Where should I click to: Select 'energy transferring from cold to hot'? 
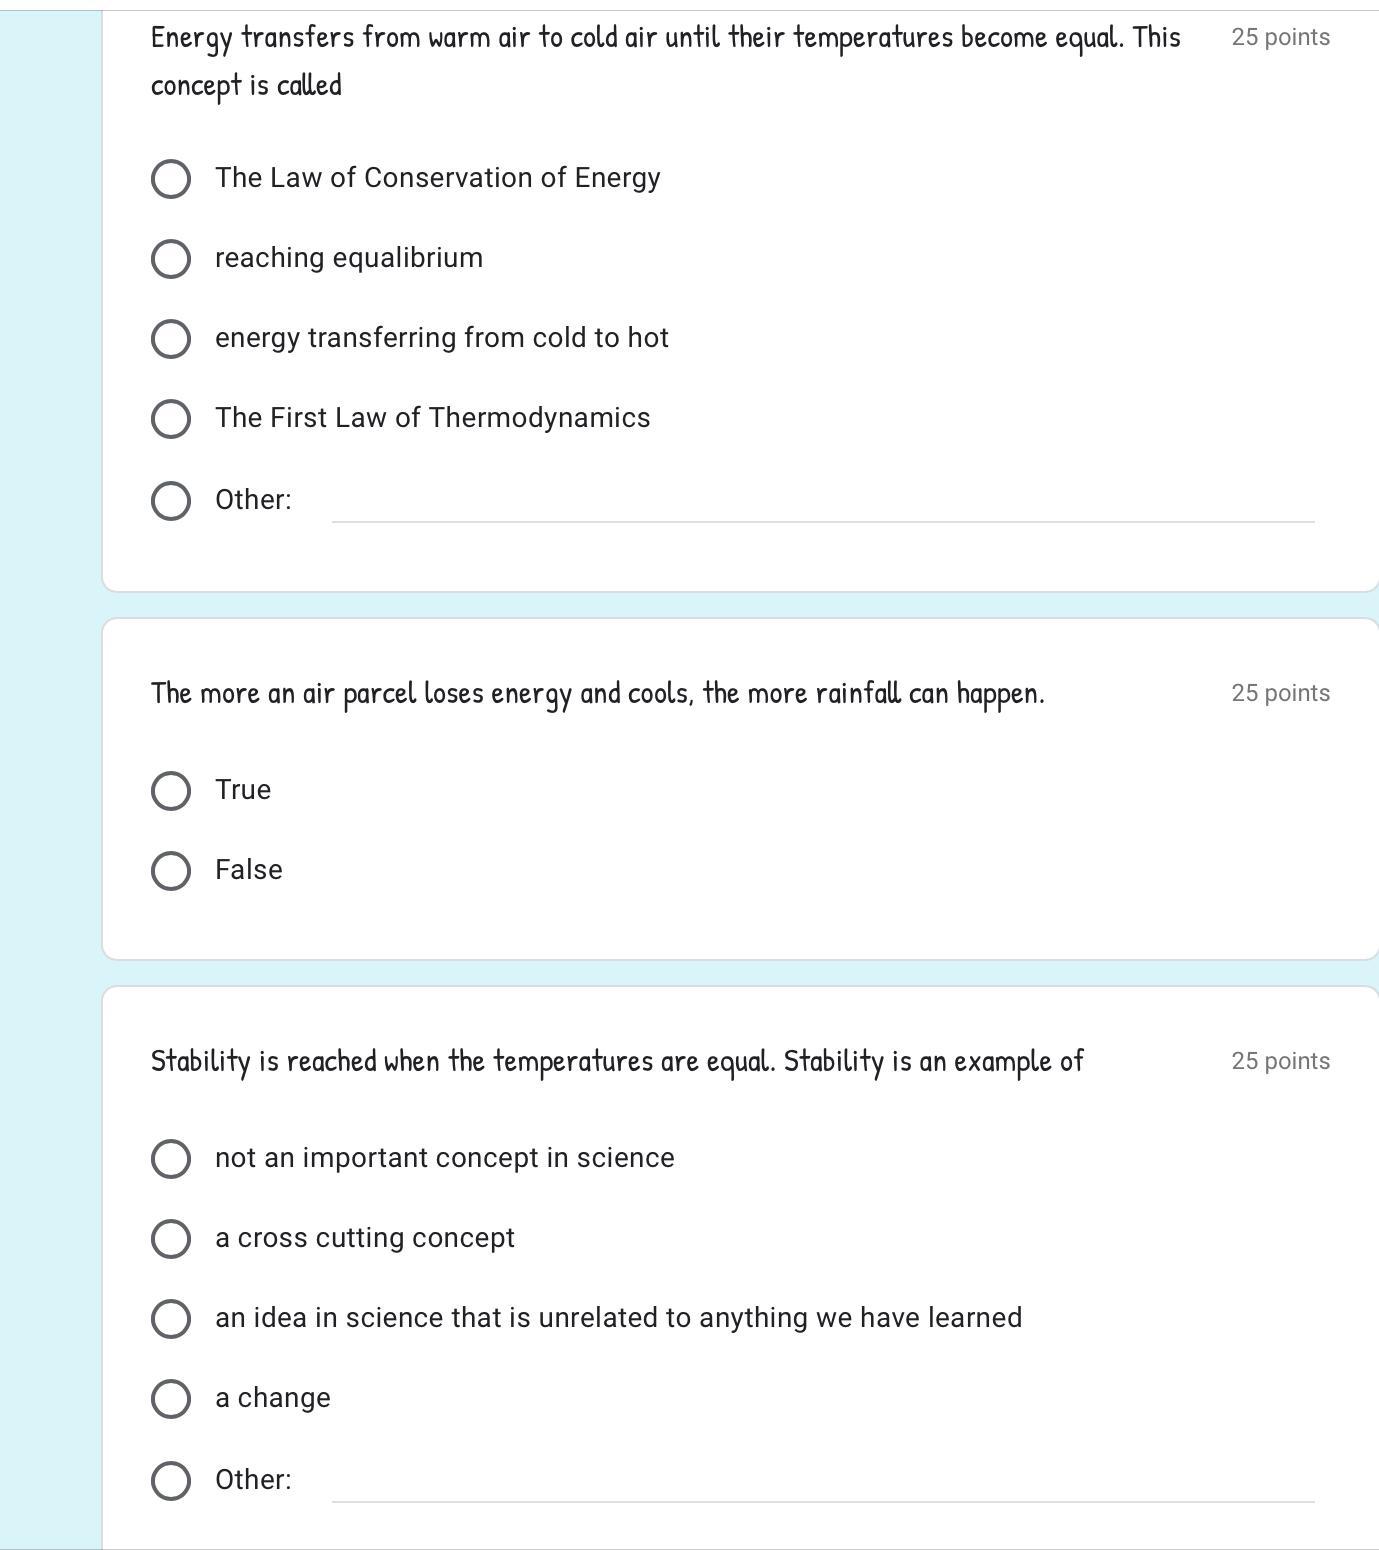pyautogui.click(x=171, y=339)
